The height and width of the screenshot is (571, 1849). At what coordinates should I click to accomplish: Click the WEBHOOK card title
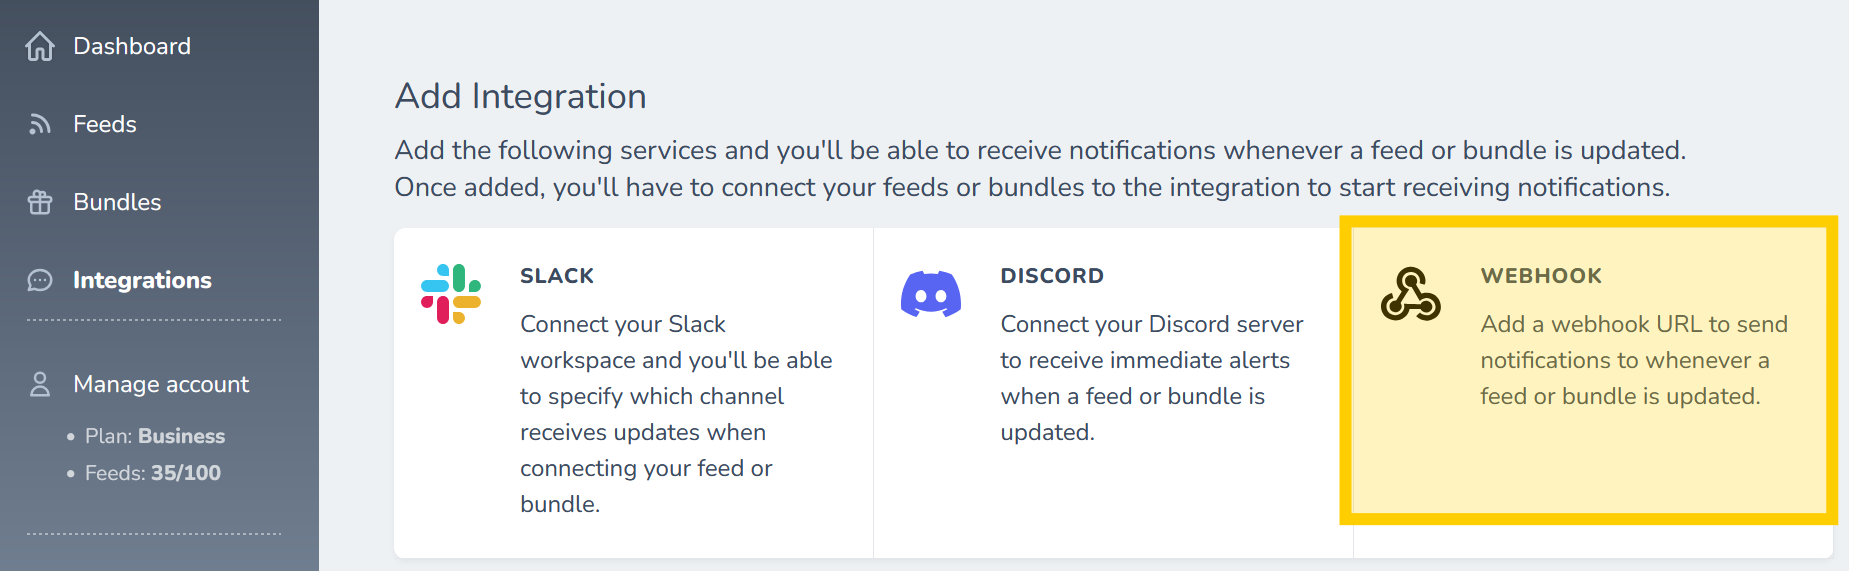(x=1541, y=276)
